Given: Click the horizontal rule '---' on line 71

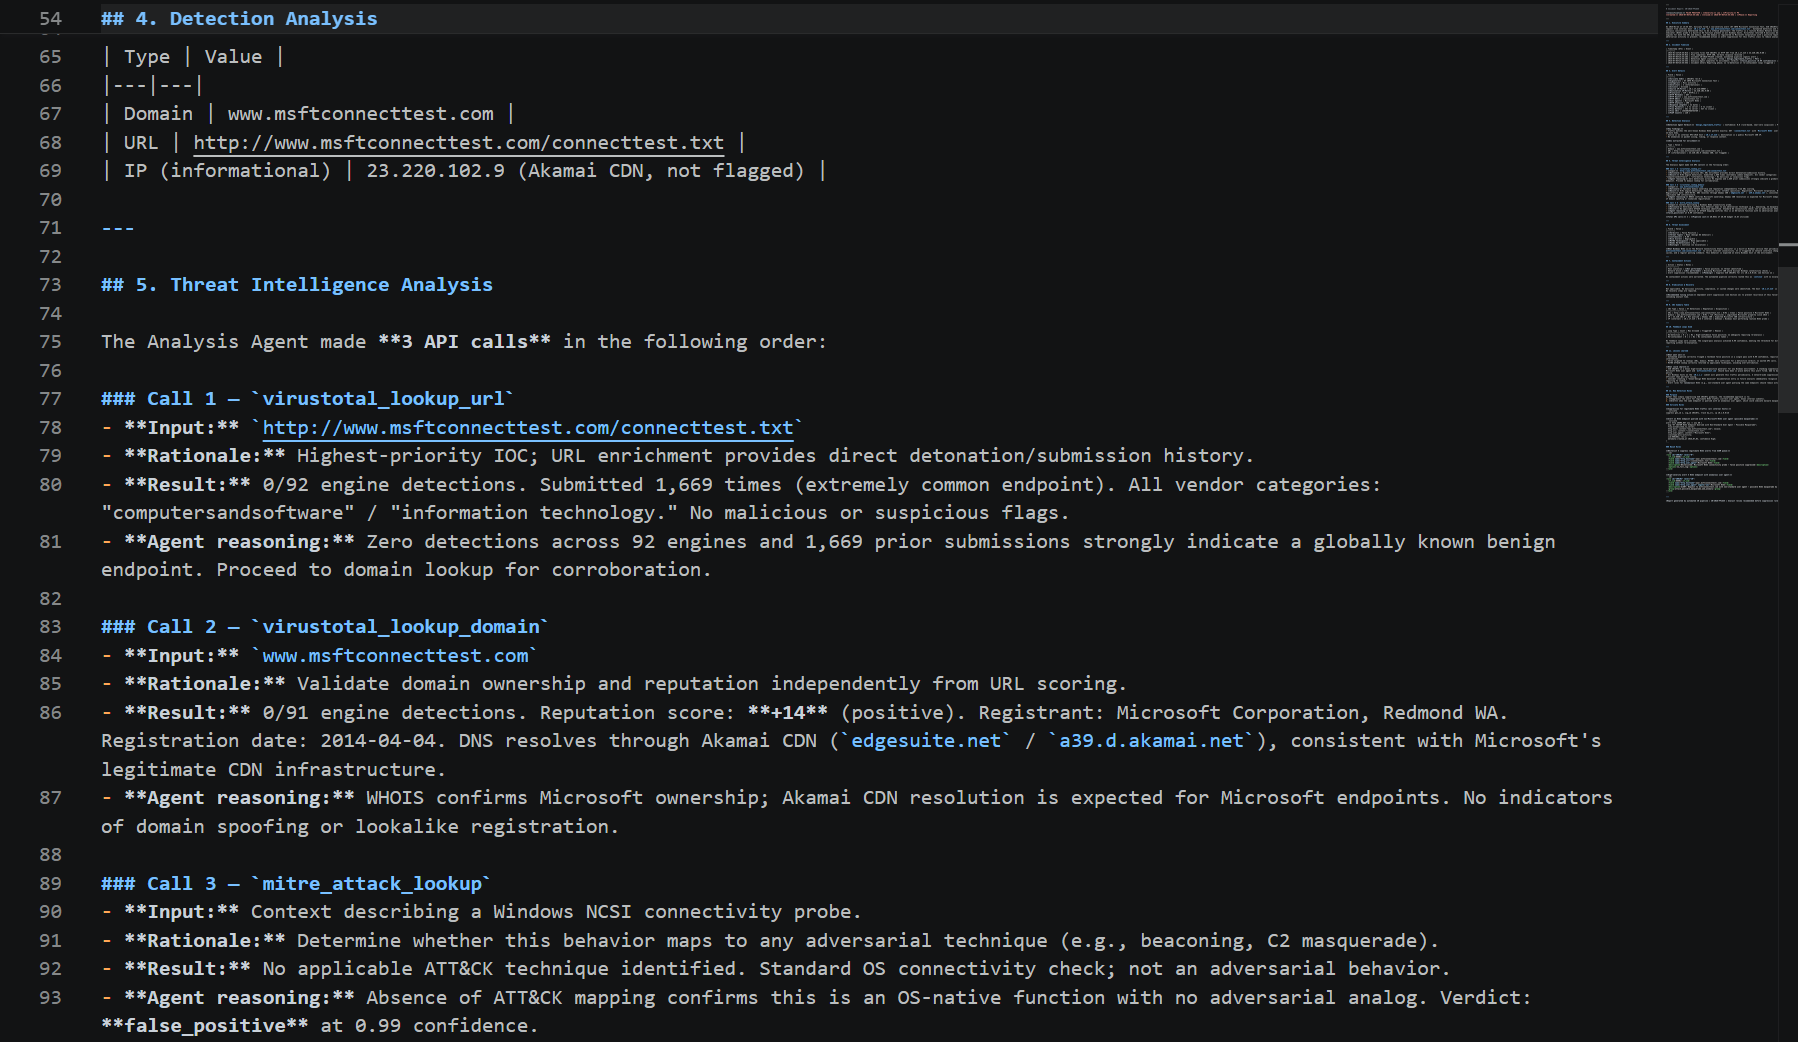Looking at the screenshot, I should (118, 228).
